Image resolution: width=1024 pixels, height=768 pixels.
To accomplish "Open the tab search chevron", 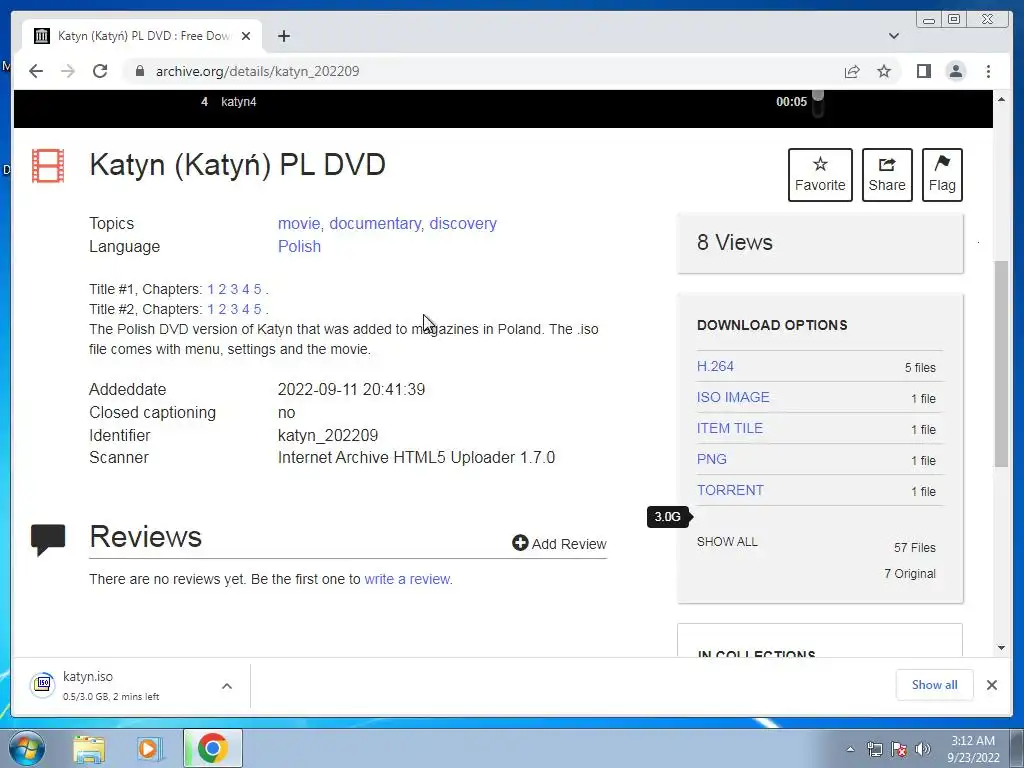I will tap(893, 36).
